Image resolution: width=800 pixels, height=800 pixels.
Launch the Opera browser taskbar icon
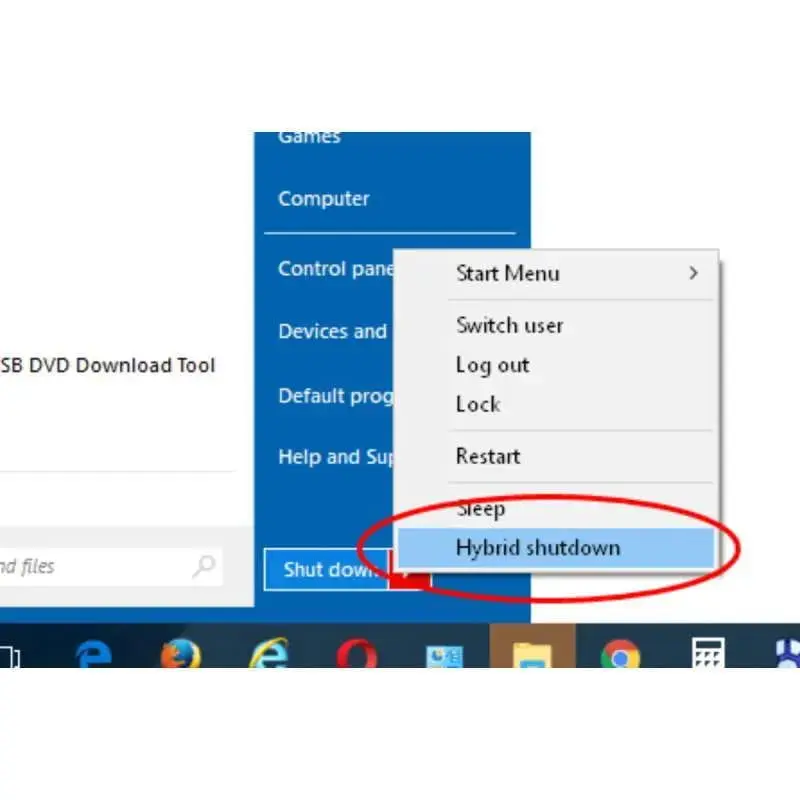(x=357, y=654)
